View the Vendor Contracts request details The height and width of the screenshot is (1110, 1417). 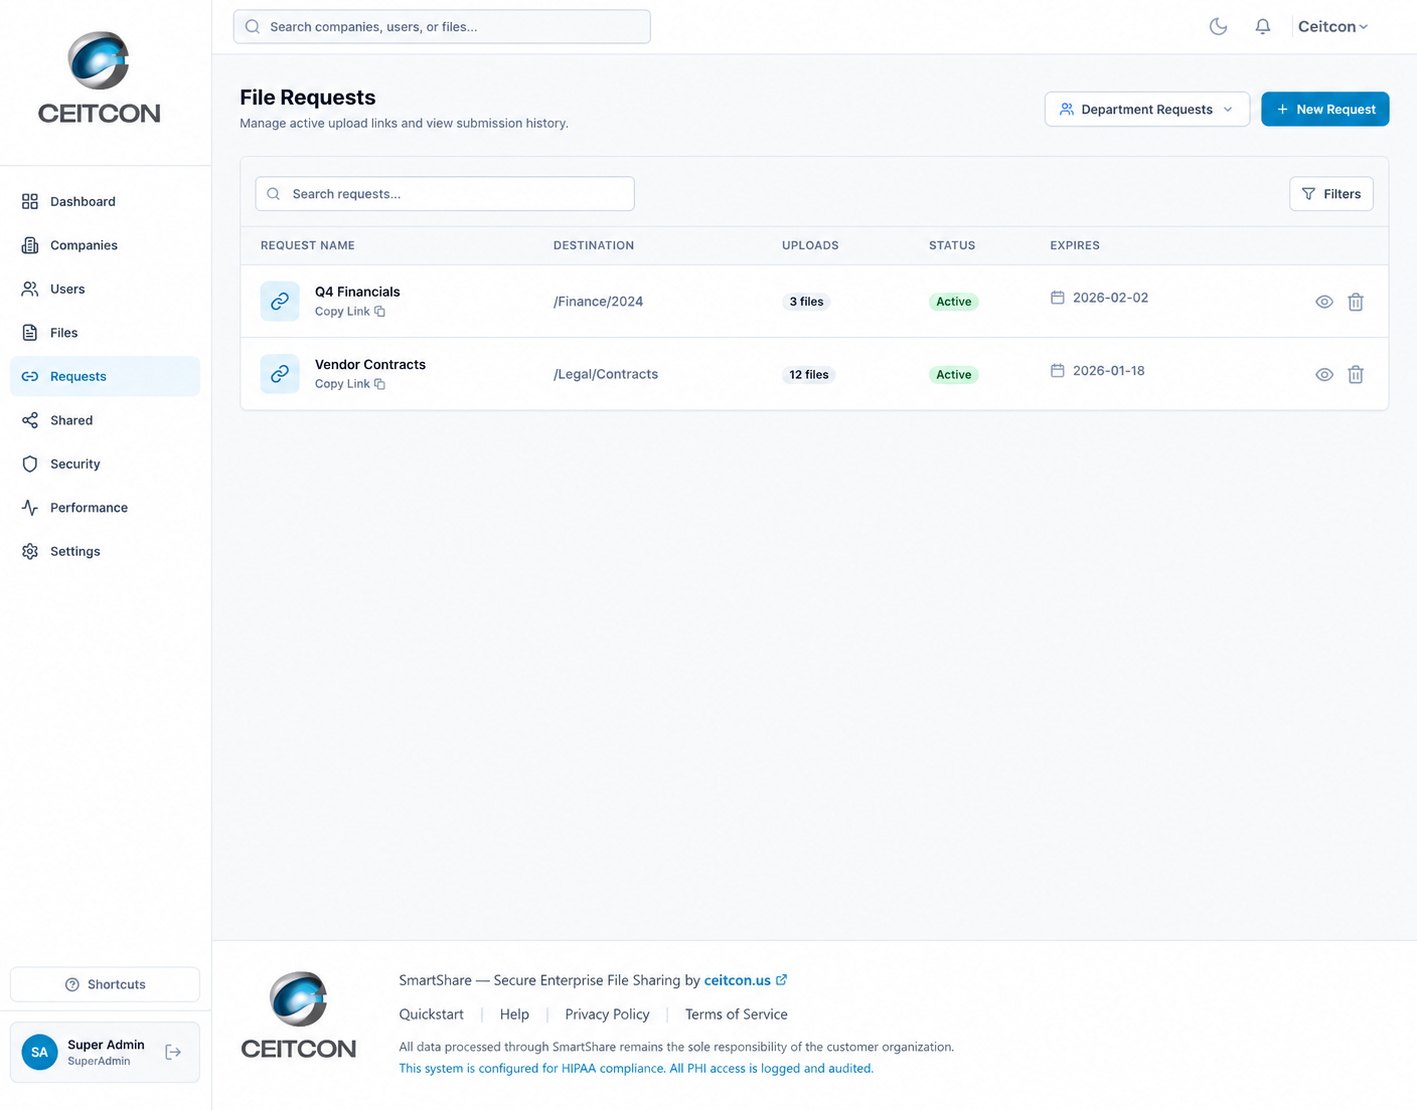click(1324, 375)
